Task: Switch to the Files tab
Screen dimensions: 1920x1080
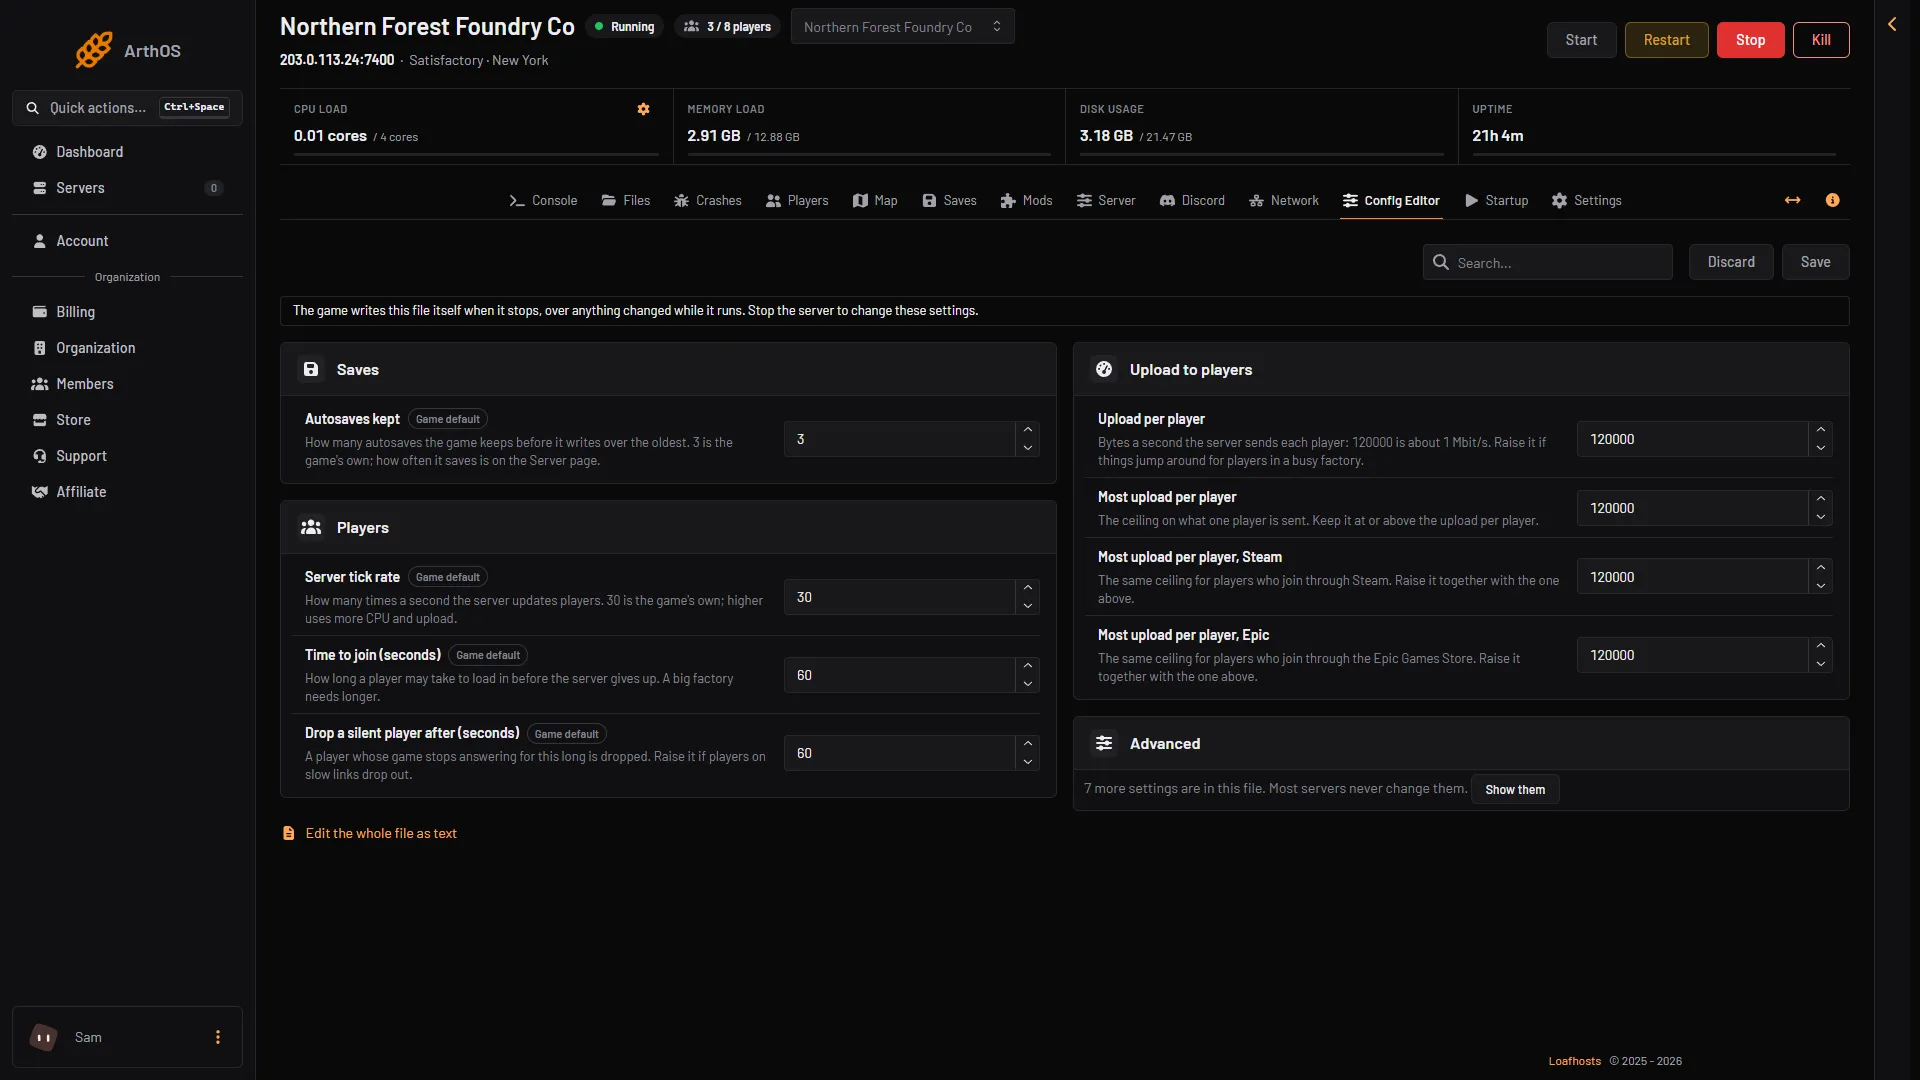Action: [626, 201]
